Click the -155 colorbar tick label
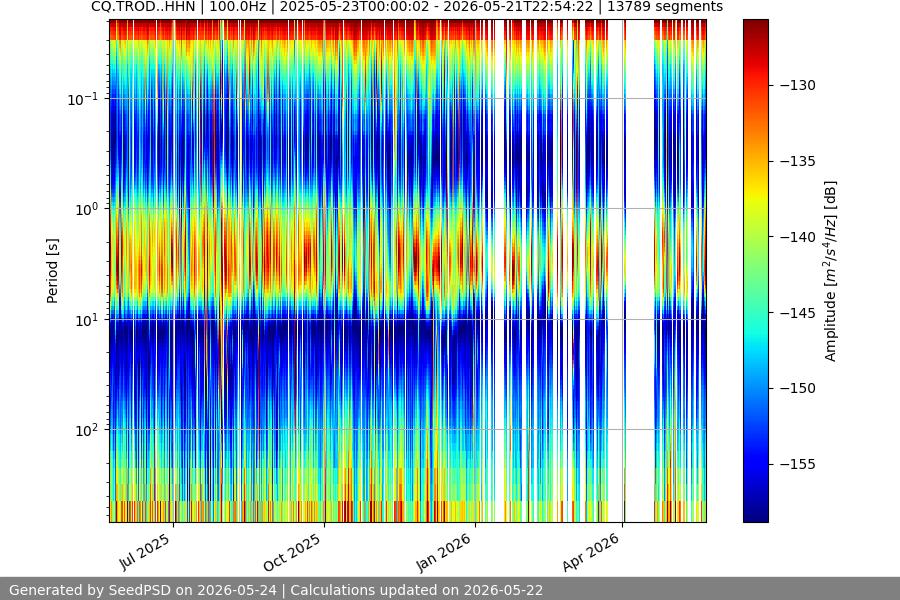The width and height of the screenshot is (900, 600). 798,464
